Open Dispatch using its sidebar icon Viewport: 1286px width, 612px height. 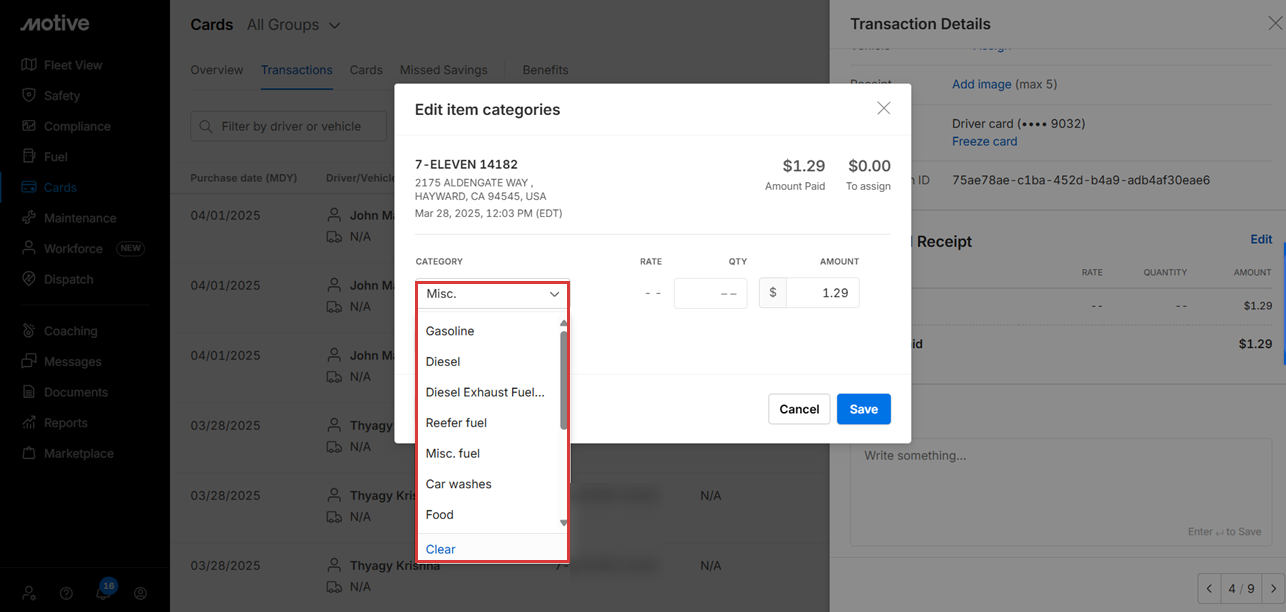coord(29,279)
